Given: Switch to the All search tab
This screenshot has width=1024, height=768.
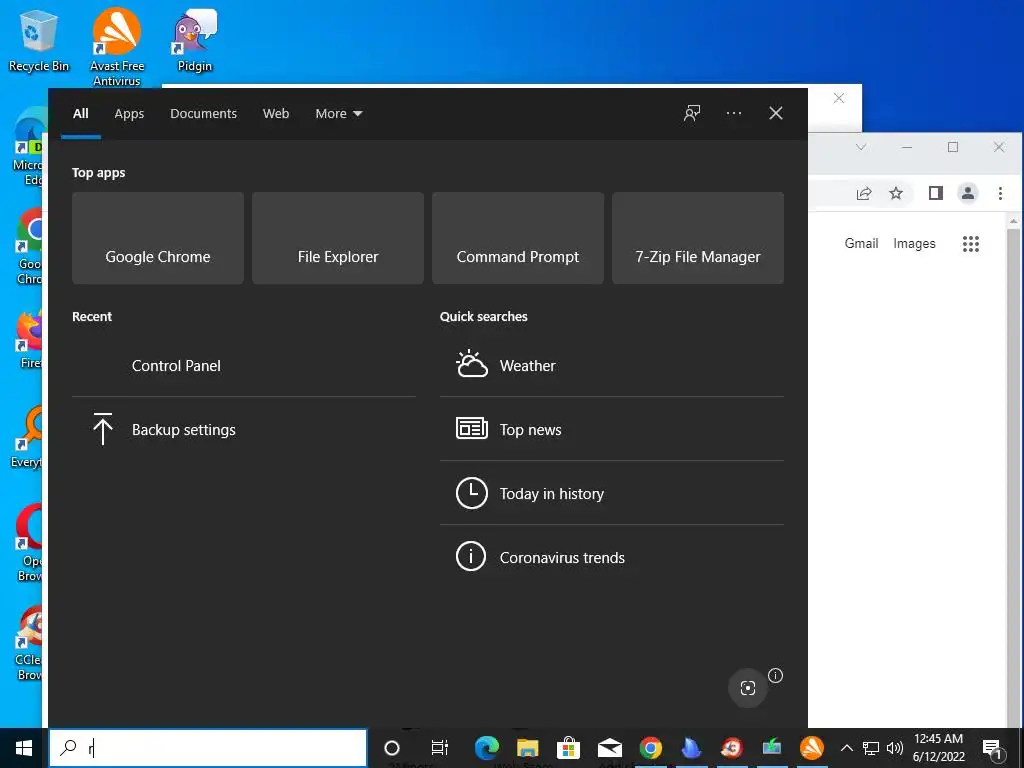Looking at the screenshot, I should tap(81, 114).
